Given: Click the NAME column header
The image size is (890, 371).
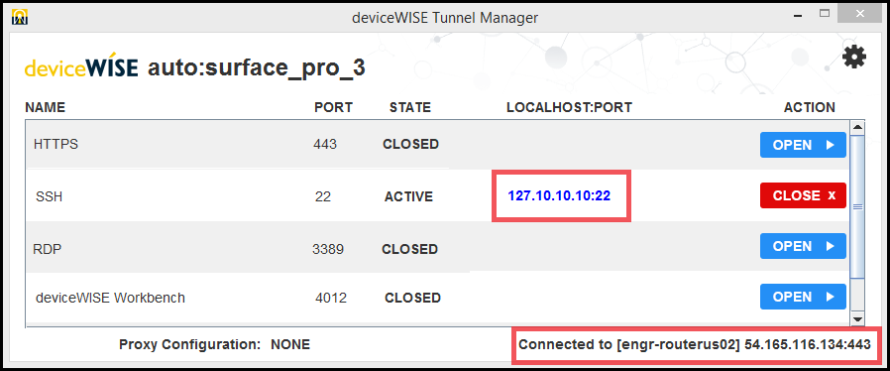Looking at the screenshot, I should (45, 107).
